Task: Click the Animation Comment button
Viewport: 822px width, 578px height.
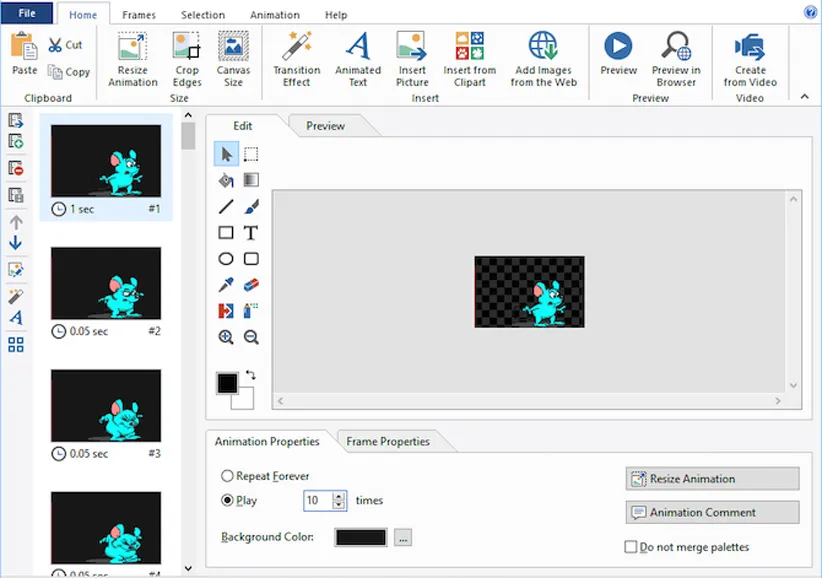Action: [712, 512]
